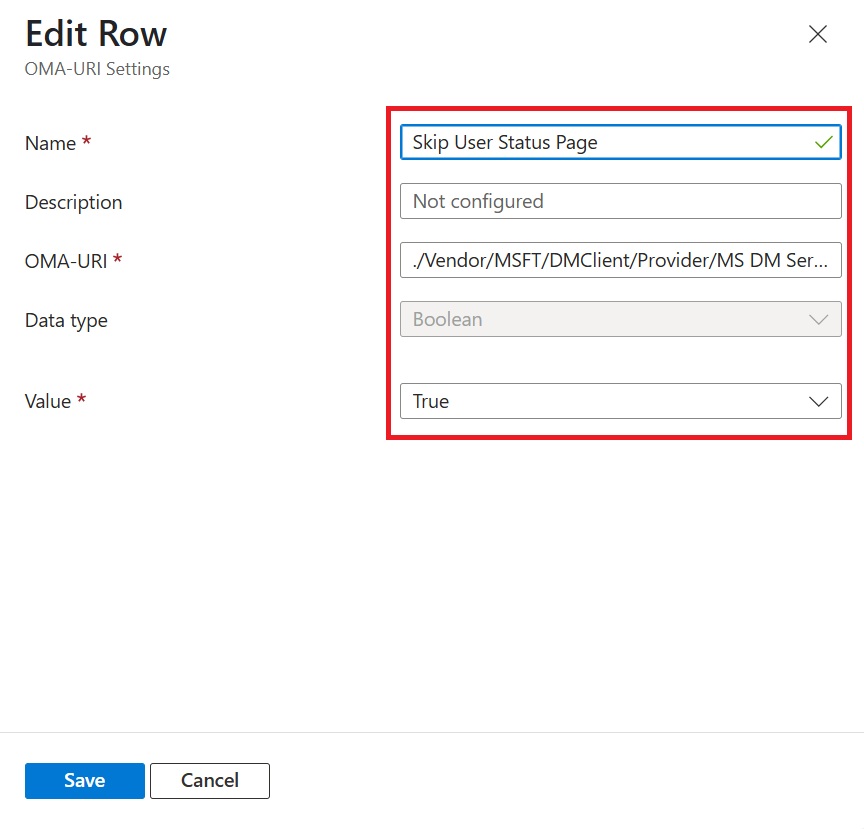Click the green checkmark next to Name
This screenshot has width=864, height=829.
point(822,142)
